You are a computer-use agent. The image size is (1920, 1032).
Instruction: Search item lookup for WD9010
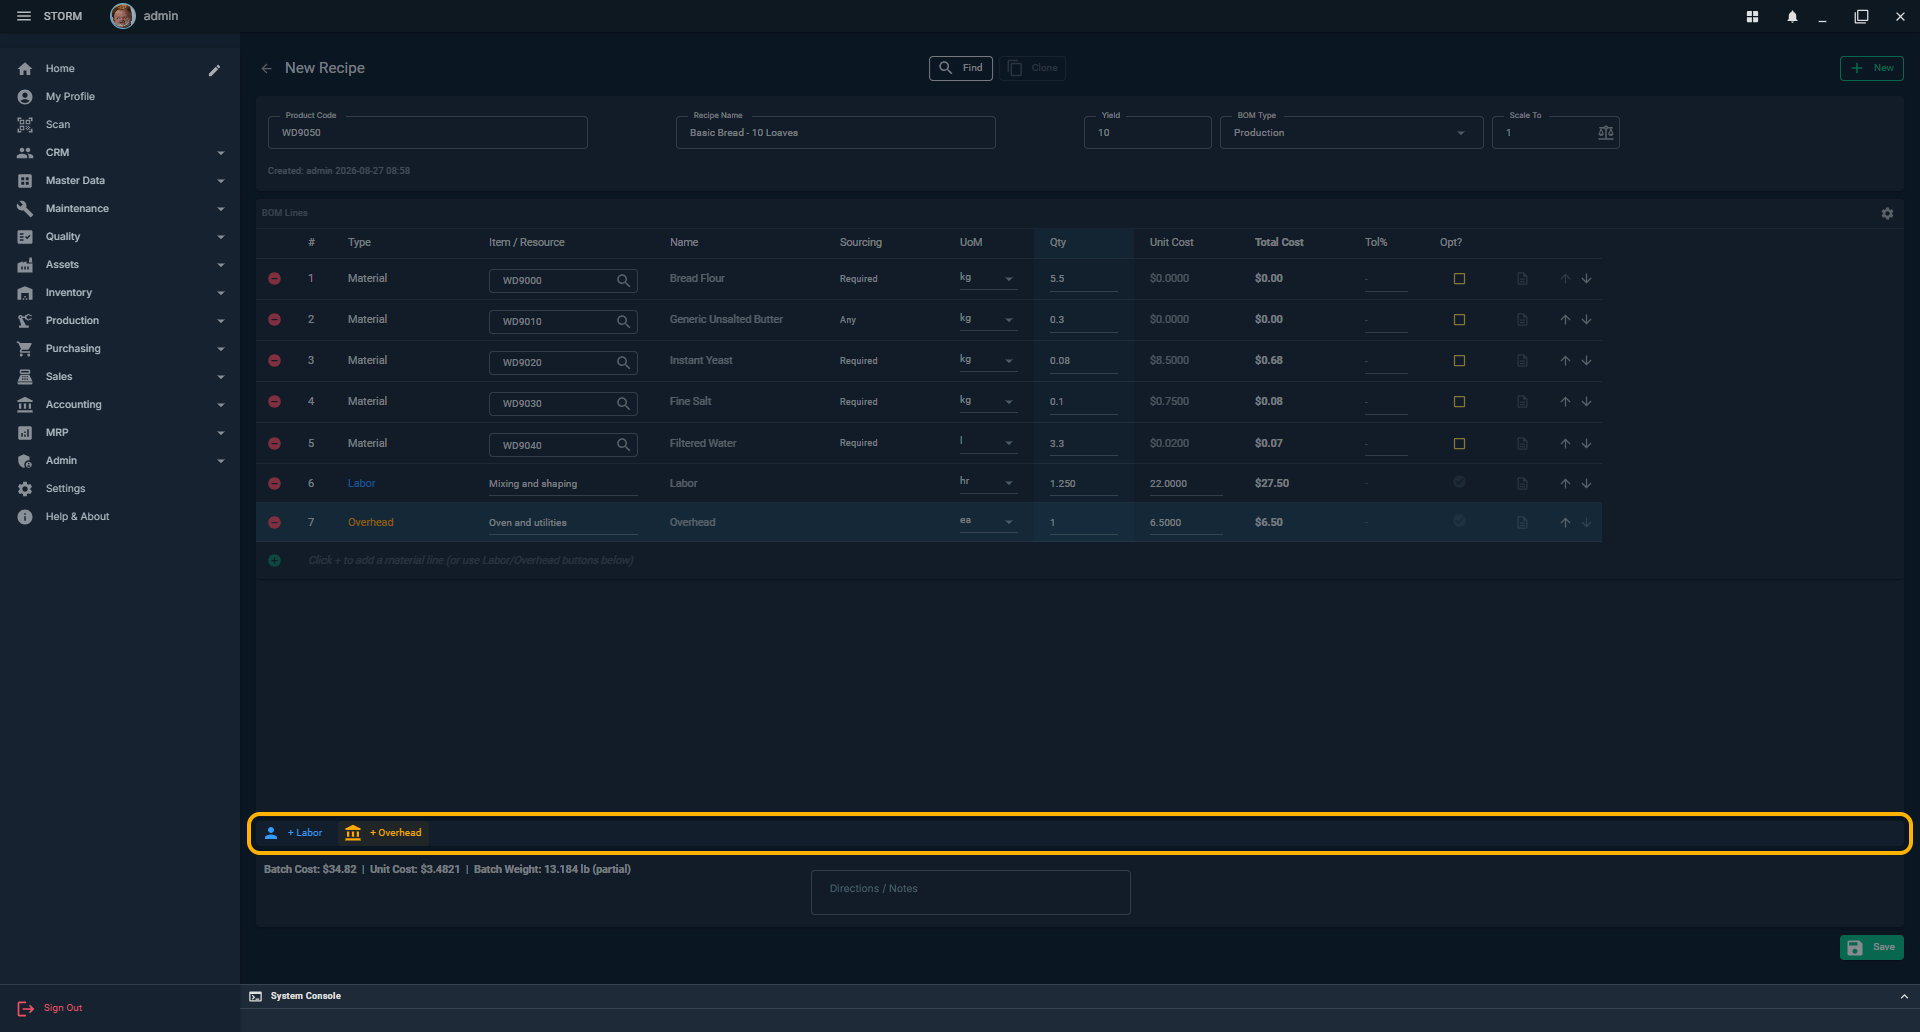(623, 321)
